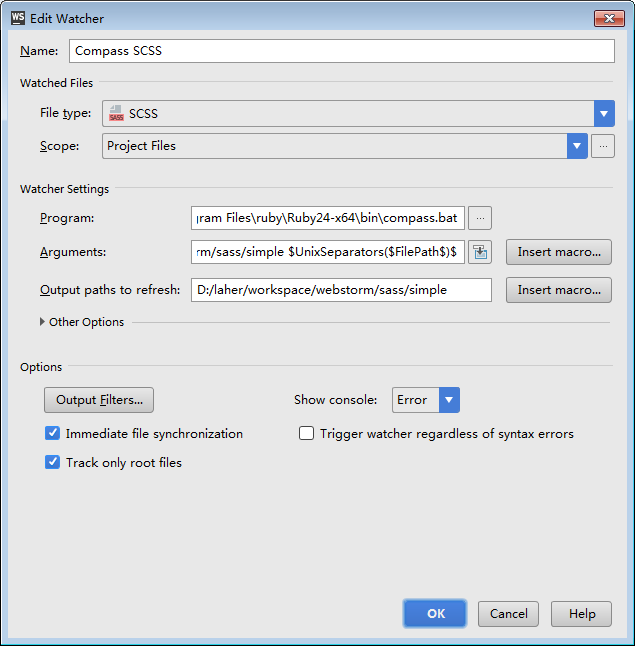Click Insert macro next to Arguments
The image size is (635, 646).
coord(559,252)
